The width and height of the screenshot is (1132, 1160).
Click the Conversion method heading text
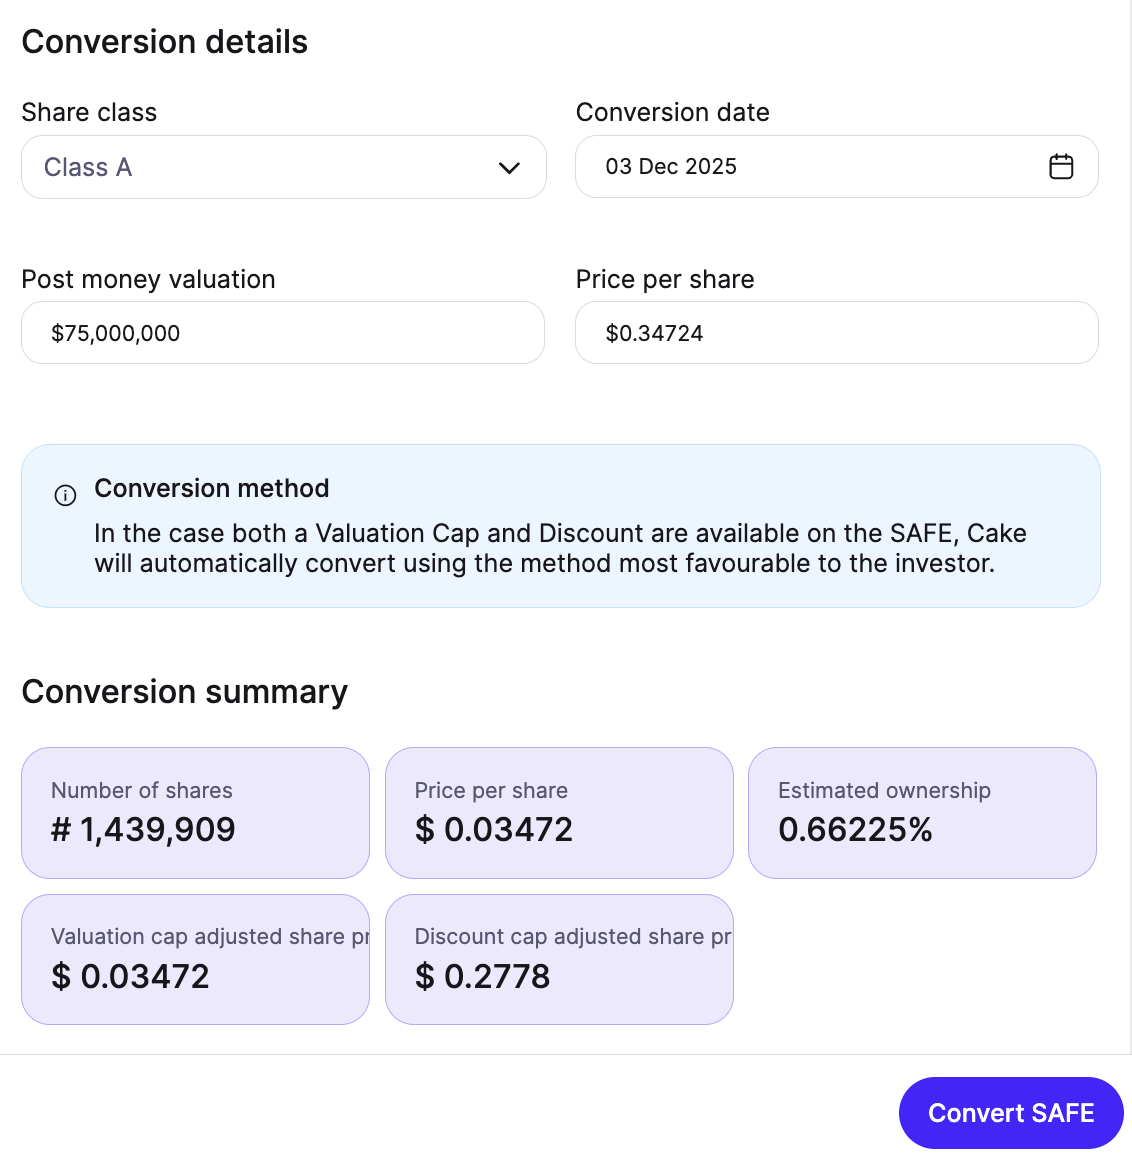point(212,488)
